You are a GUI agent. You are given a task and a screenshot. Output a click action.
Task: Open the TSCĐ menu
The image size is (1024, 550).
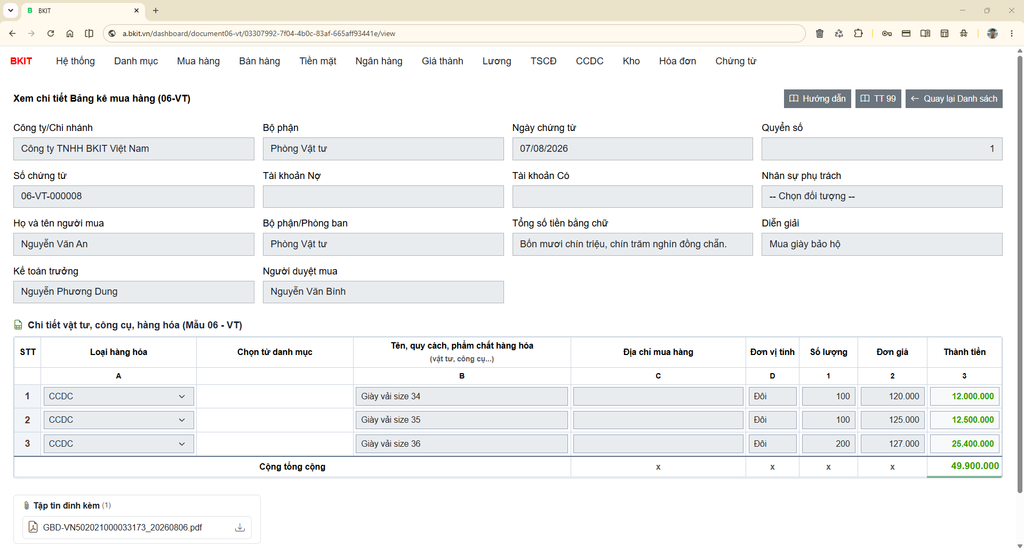coord(543,61)
